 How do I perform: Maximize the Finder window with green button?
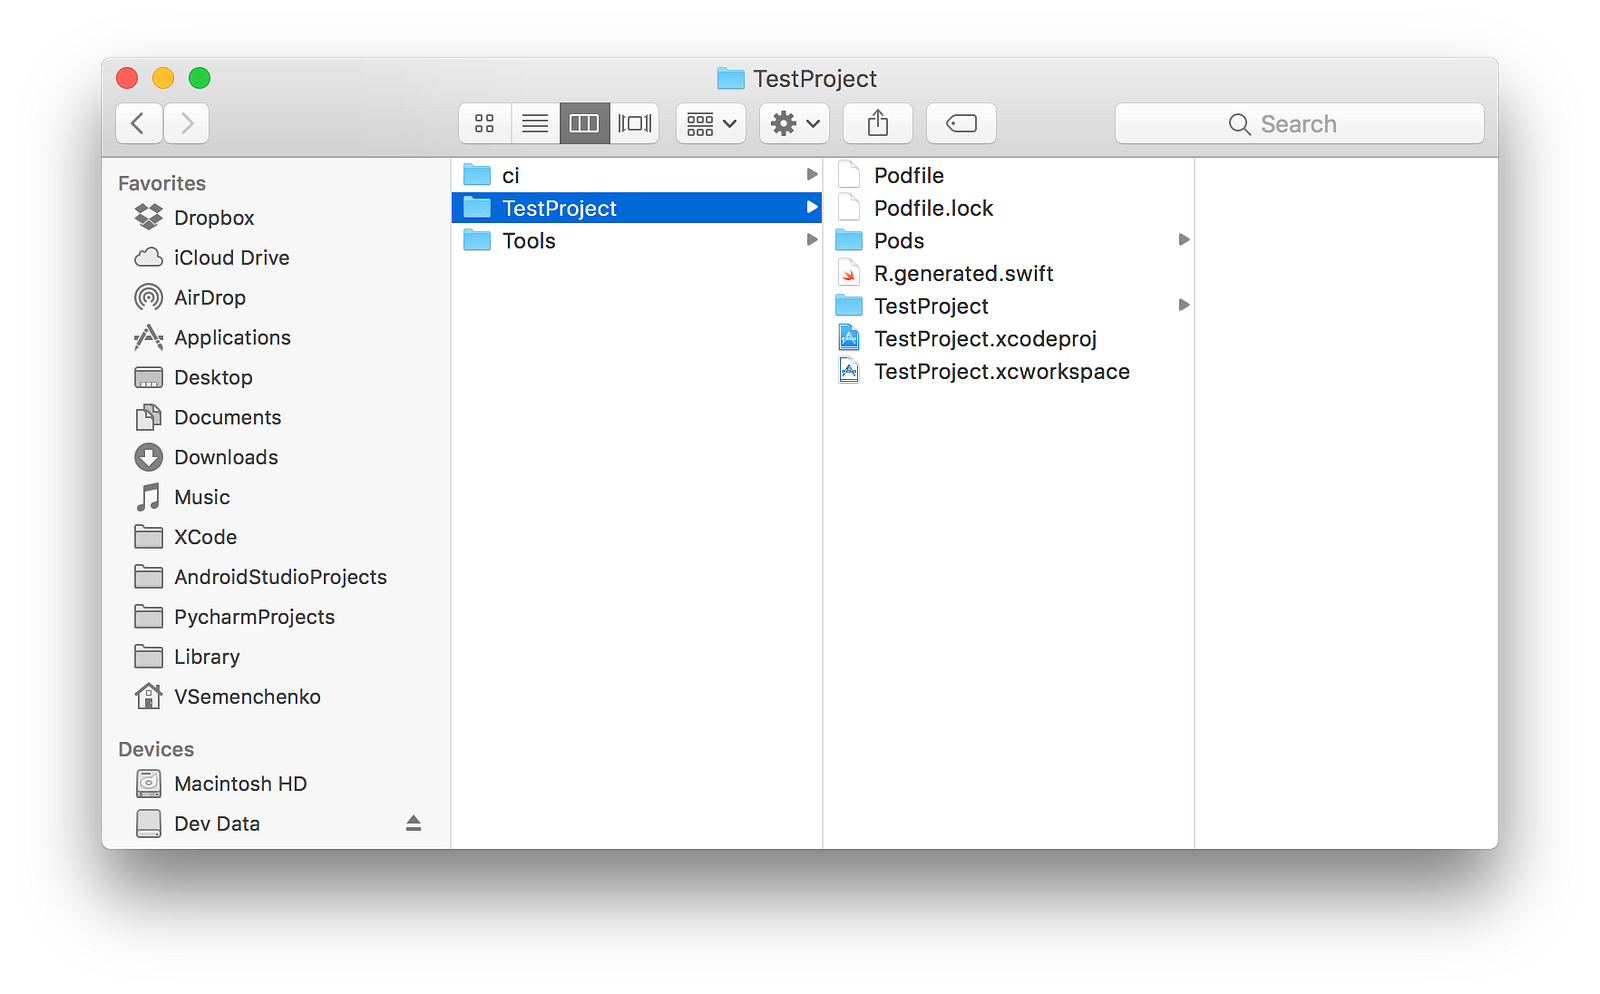199,78
